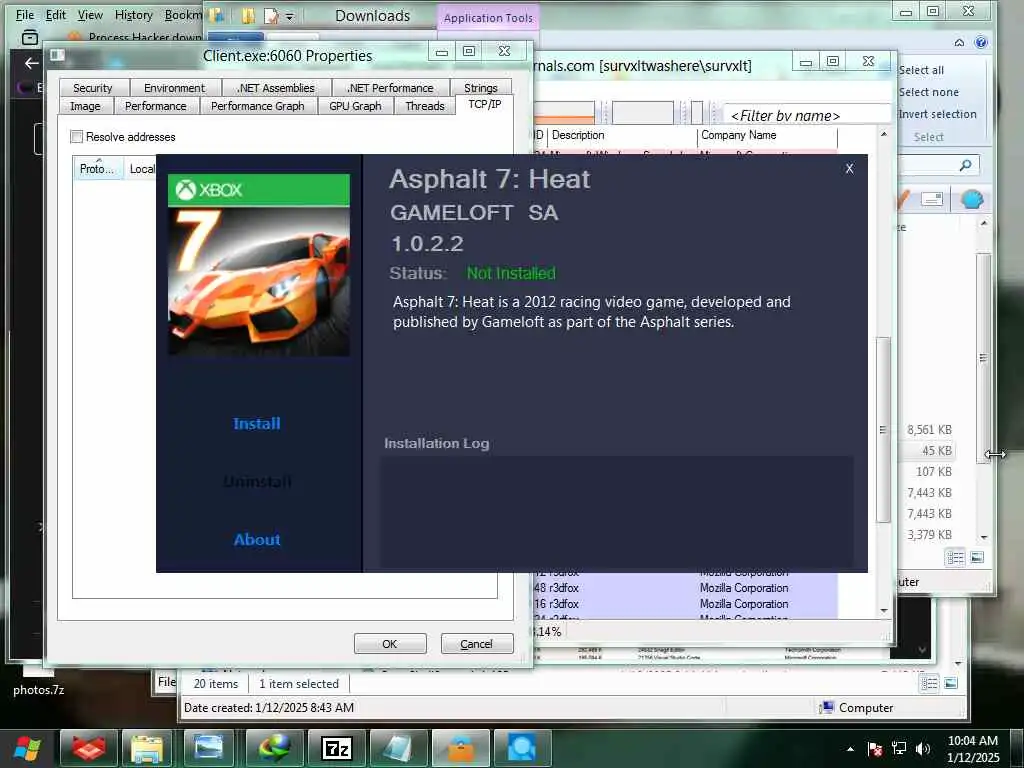Click the Action Center flag in the tray
This screenshot has height=768, width=1024.
click(874, 749)
